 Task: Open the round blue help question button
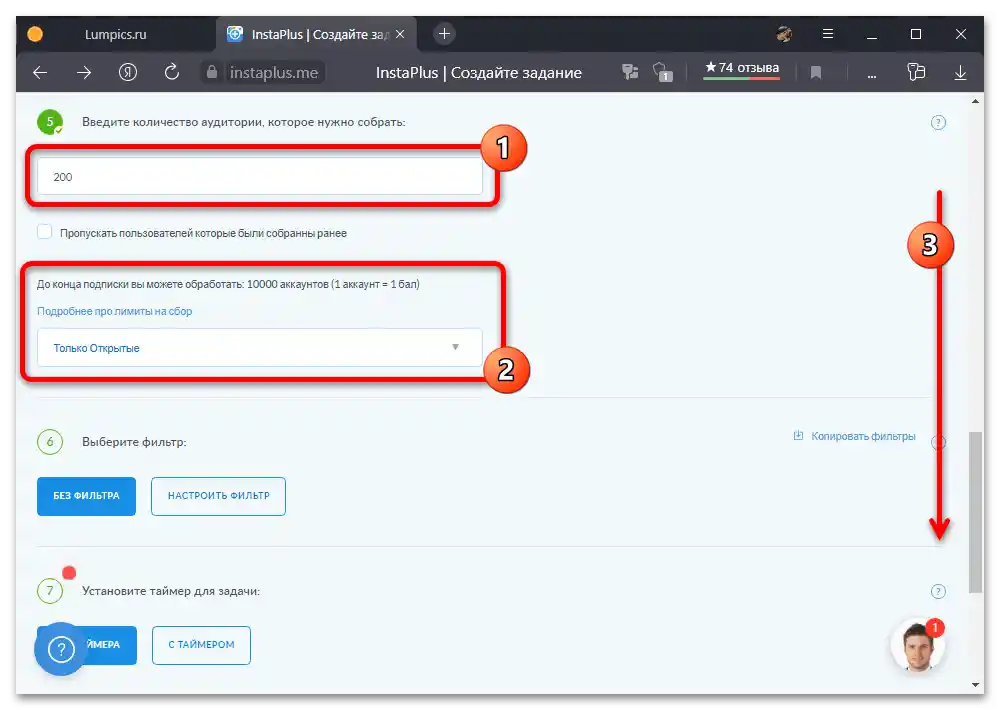tap(61, 649)
